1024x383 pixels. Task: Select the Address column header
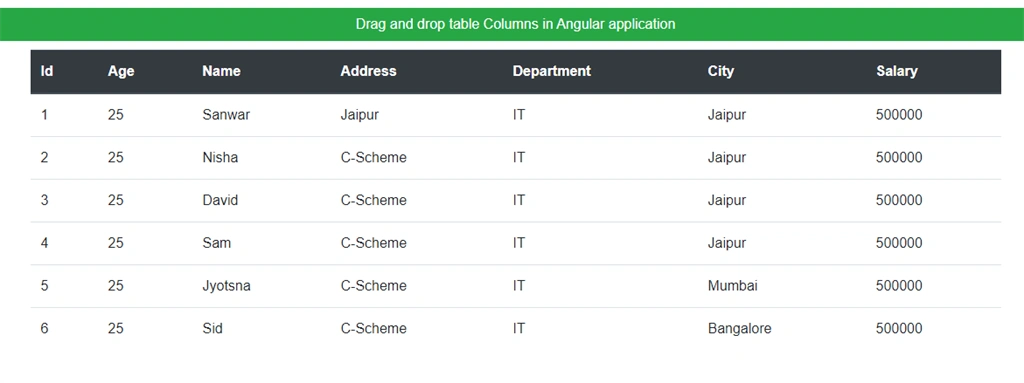368,71
